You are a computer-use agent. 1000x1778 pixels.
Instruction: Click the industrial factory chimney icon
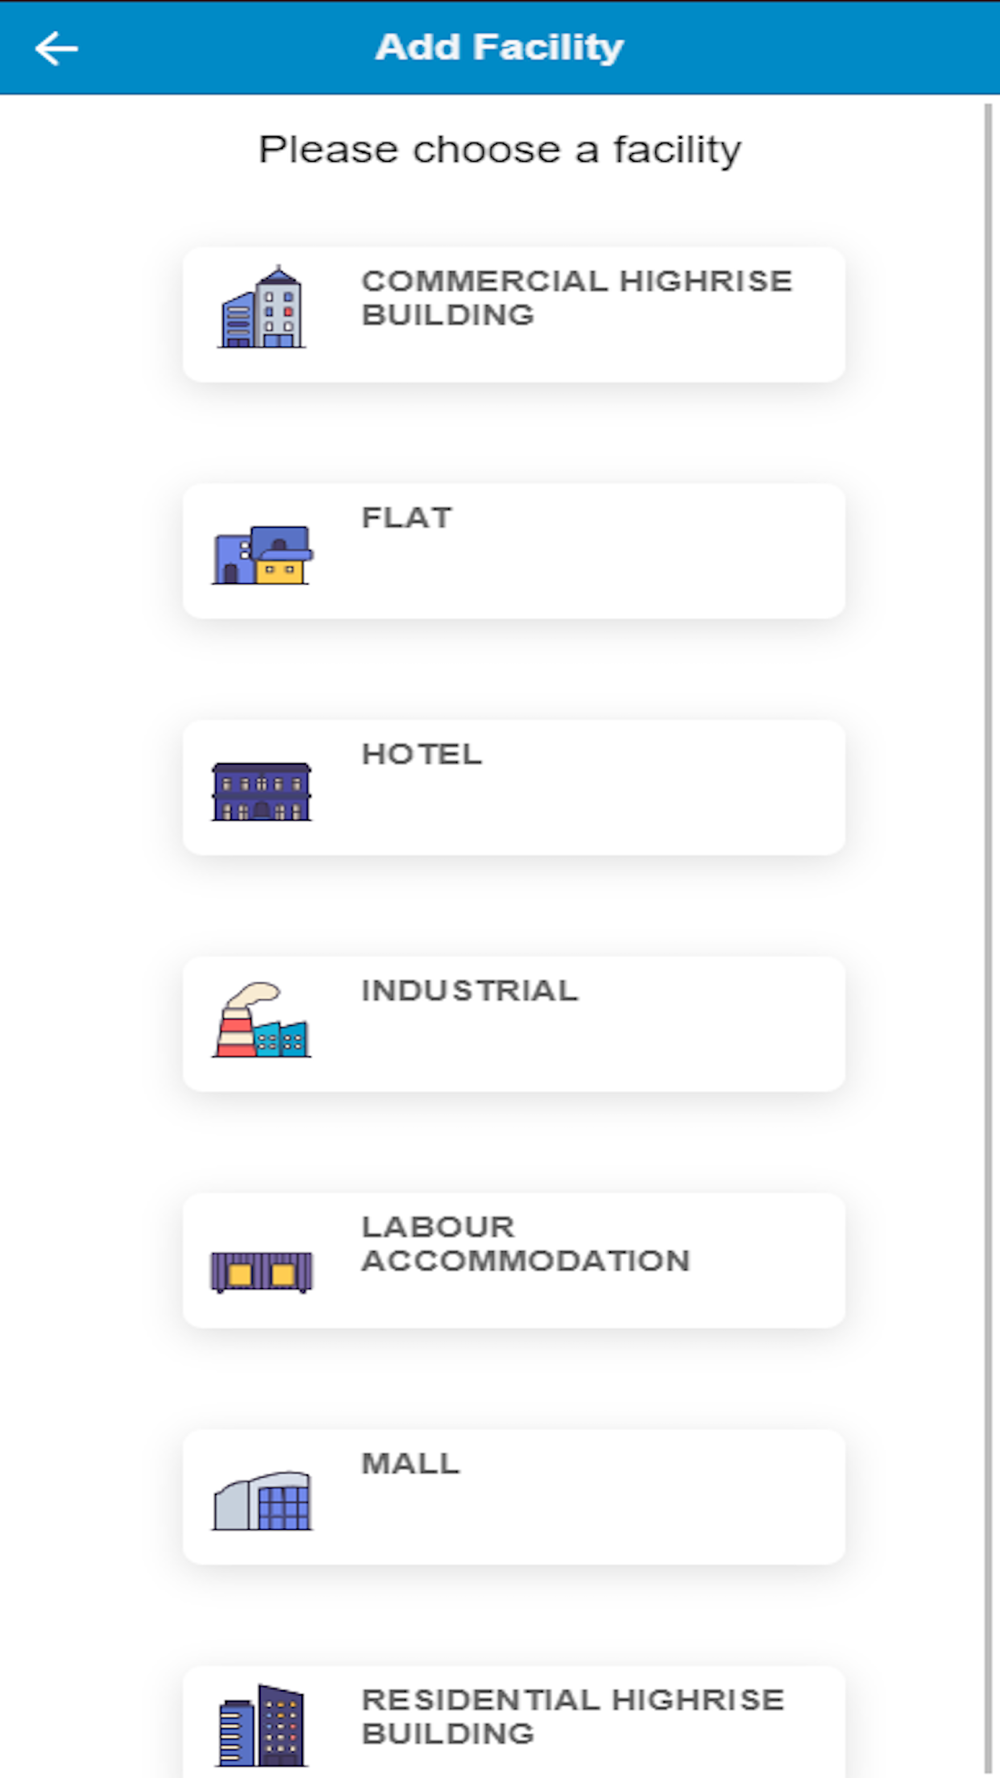pos(262,1019)
